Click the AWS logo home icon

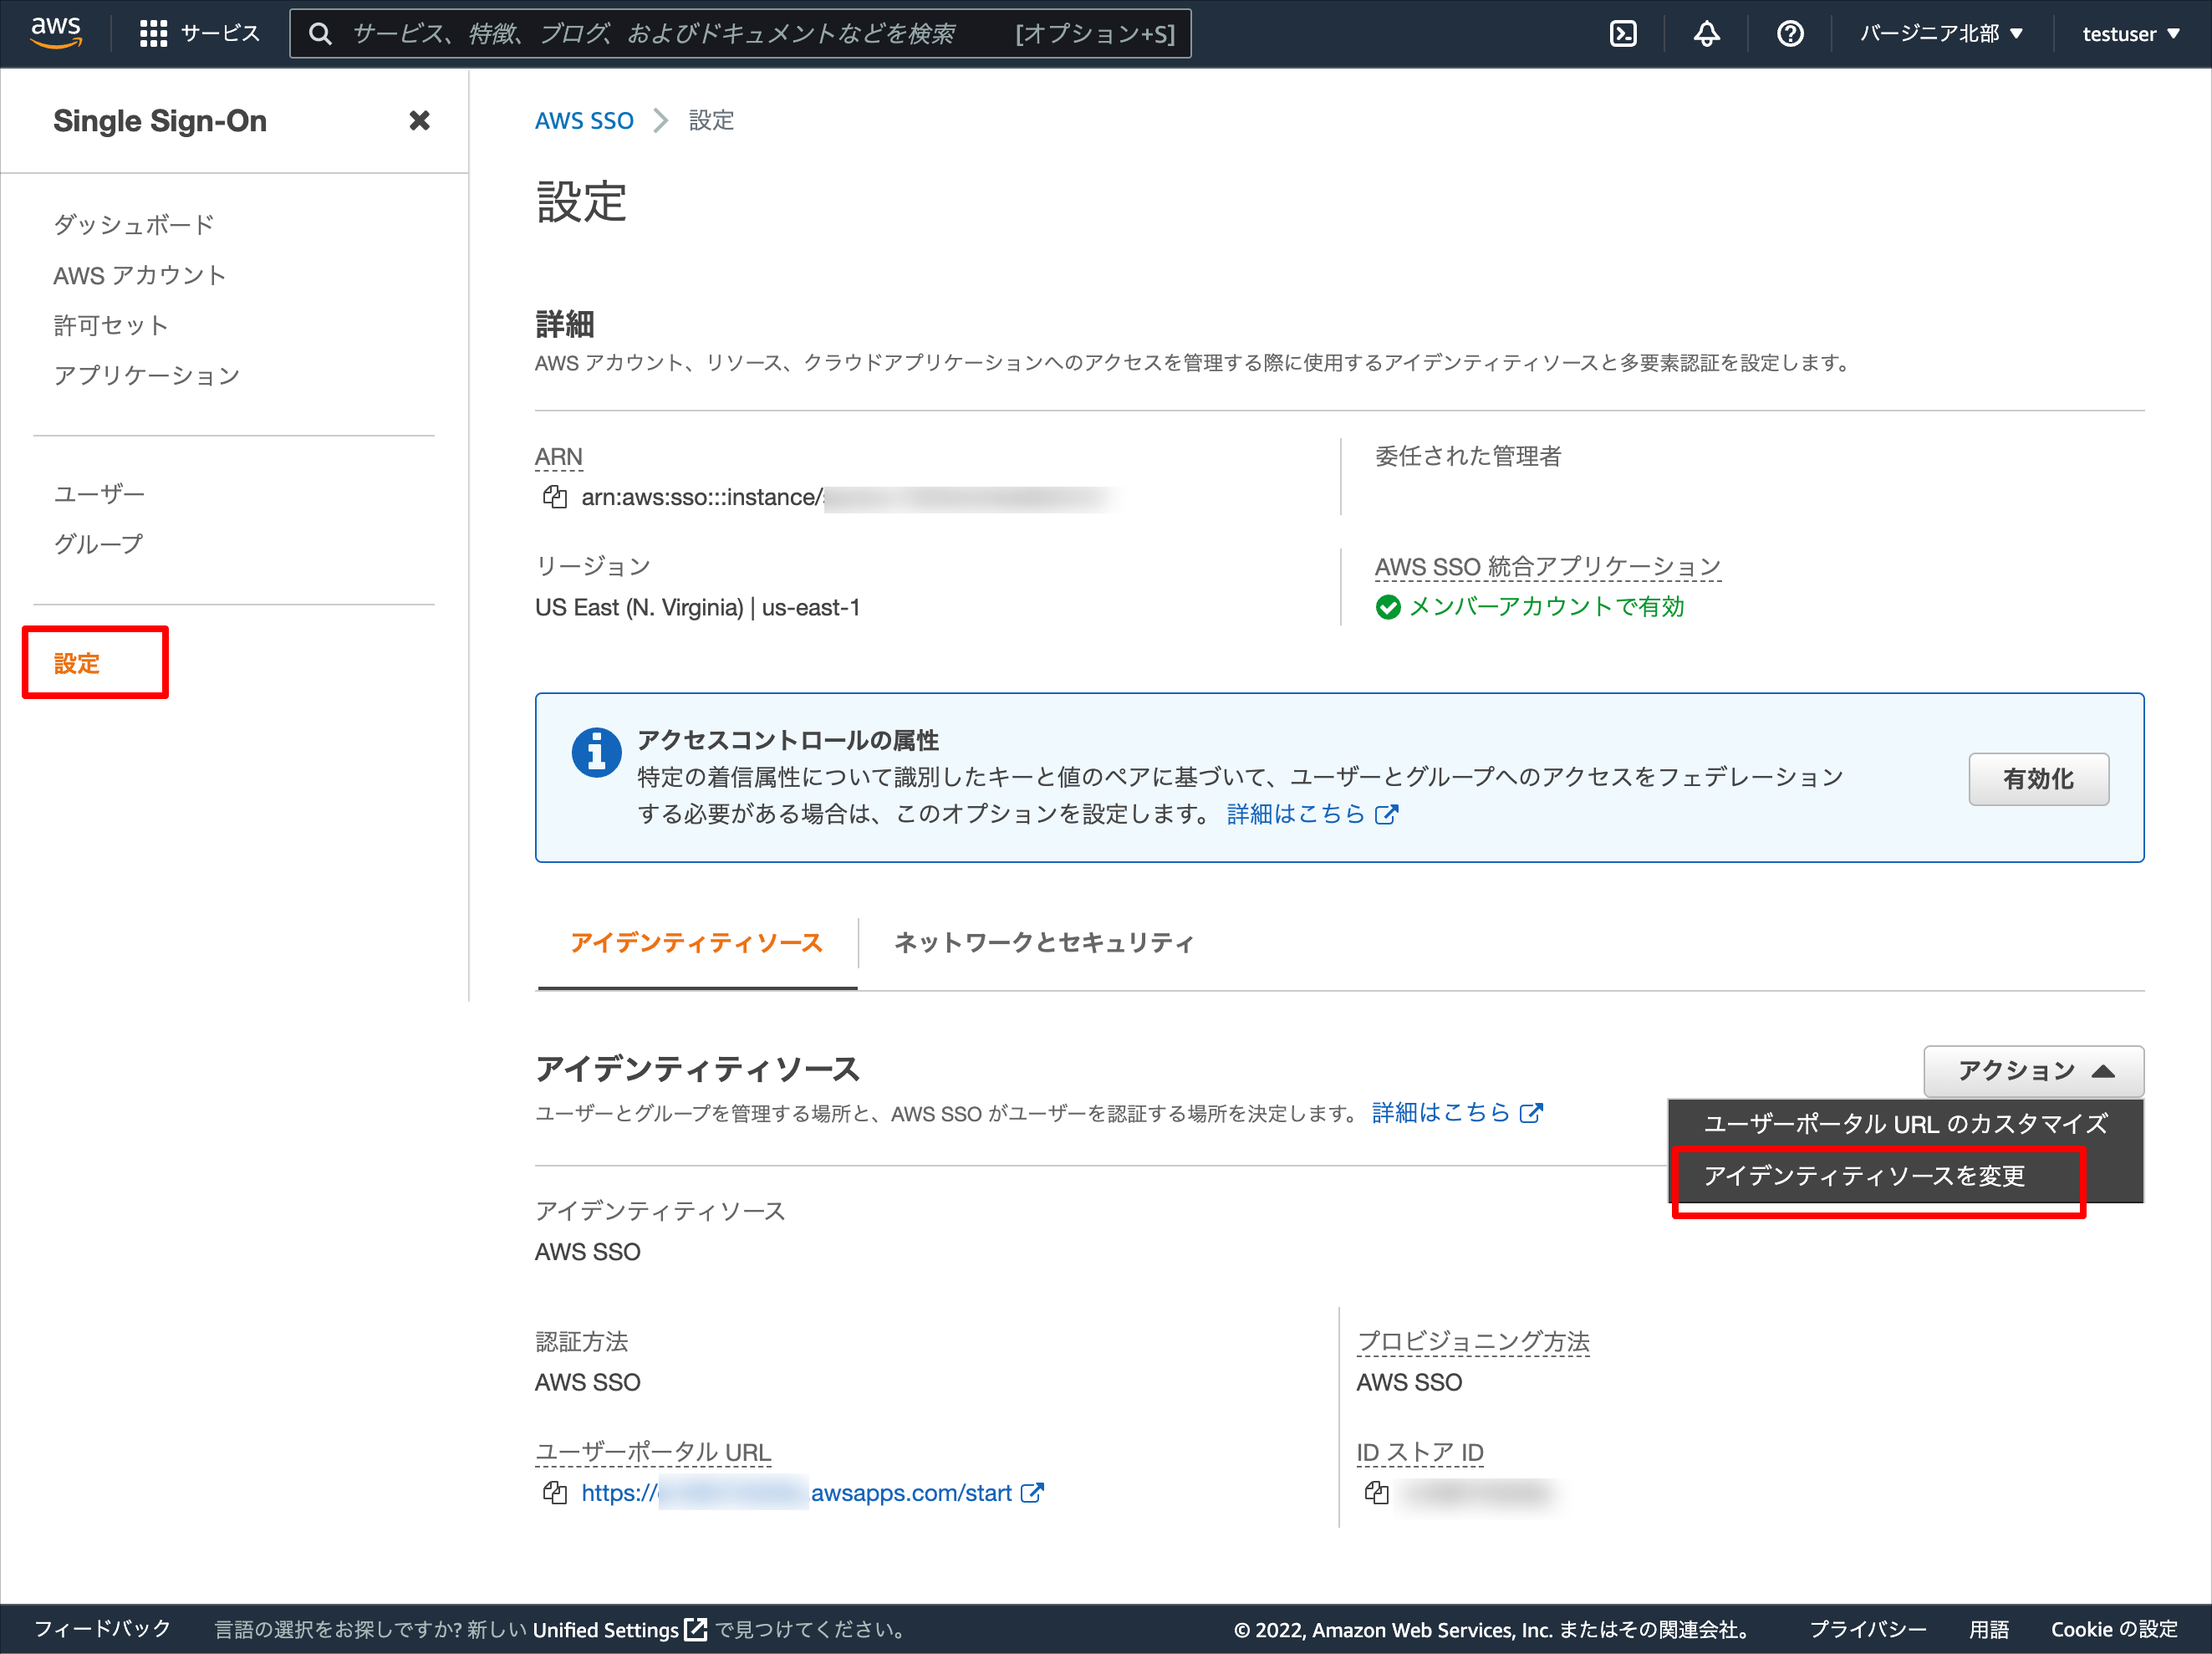tap(56, 32)
